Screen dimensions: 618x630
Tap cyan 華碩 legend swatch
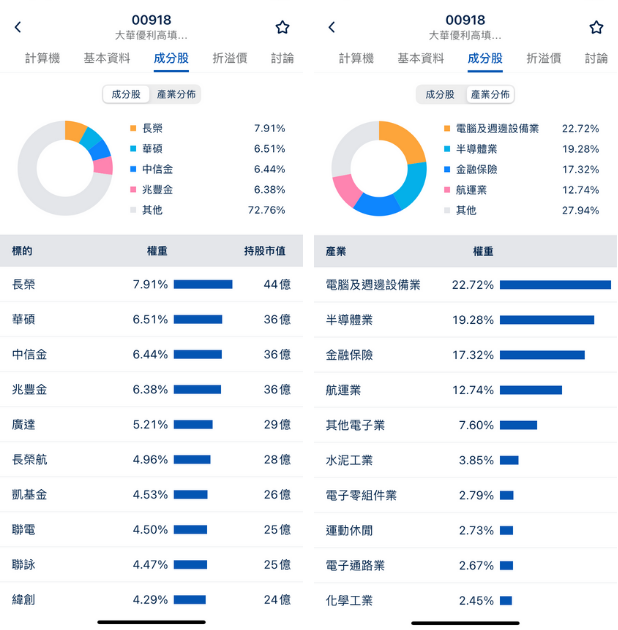pyautogui.click(x=133, y=149)
